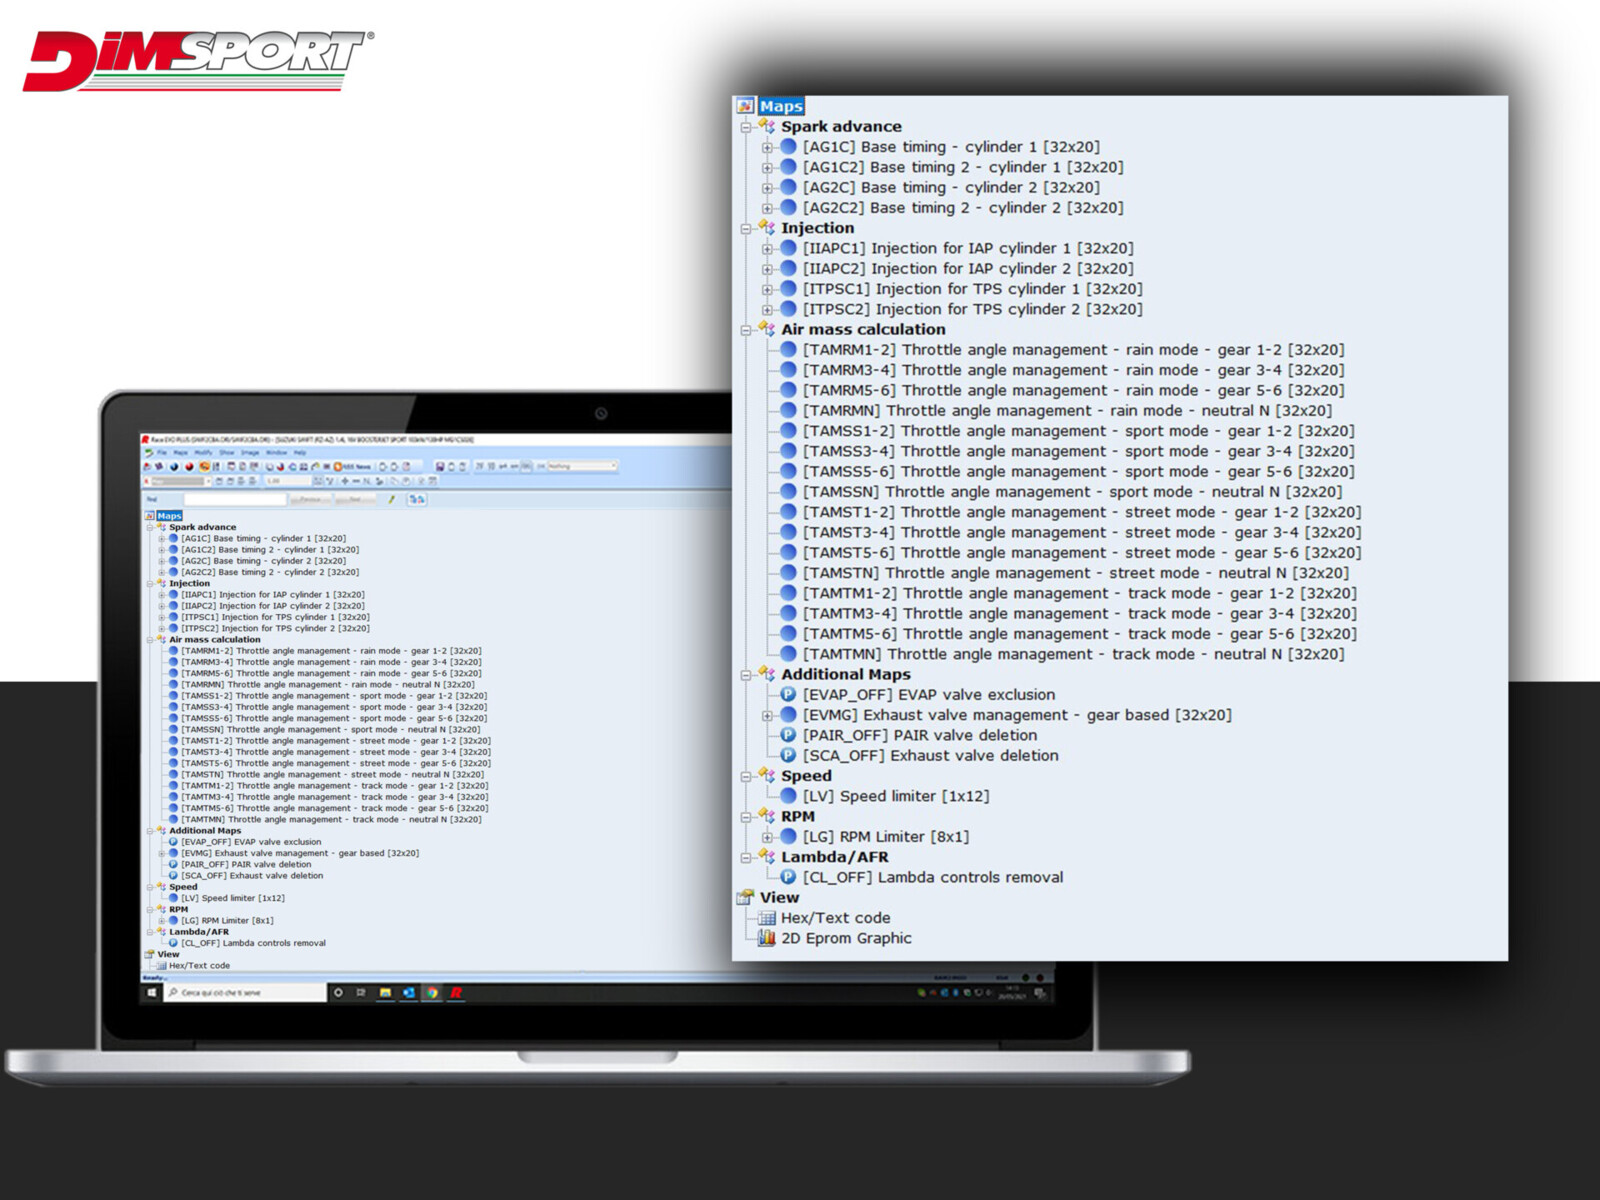Click the Hex/Text code grid icon in enlarged panel

pyautogui.click(x=767, y=918)
